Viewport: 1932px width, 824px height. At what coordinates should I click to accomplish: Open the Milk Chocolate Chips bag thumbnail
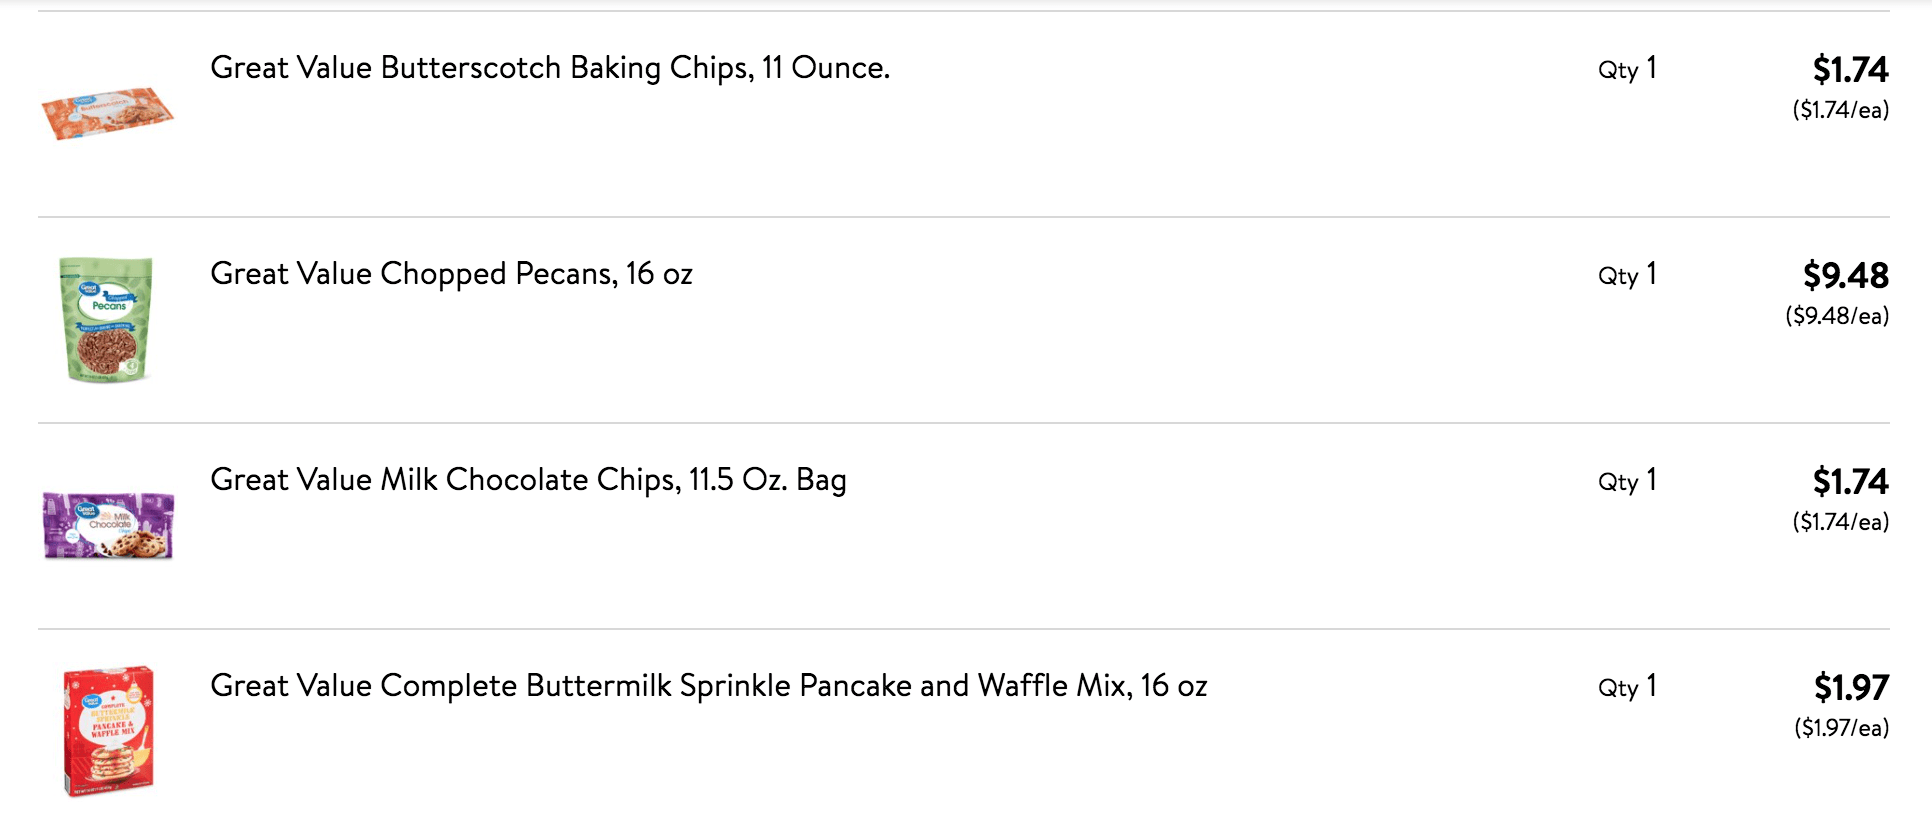point(108,525)
